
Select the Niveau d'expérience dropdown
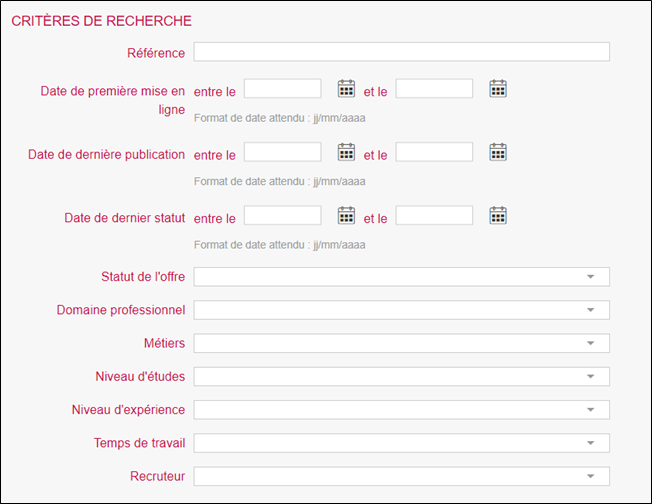(401, 410)
